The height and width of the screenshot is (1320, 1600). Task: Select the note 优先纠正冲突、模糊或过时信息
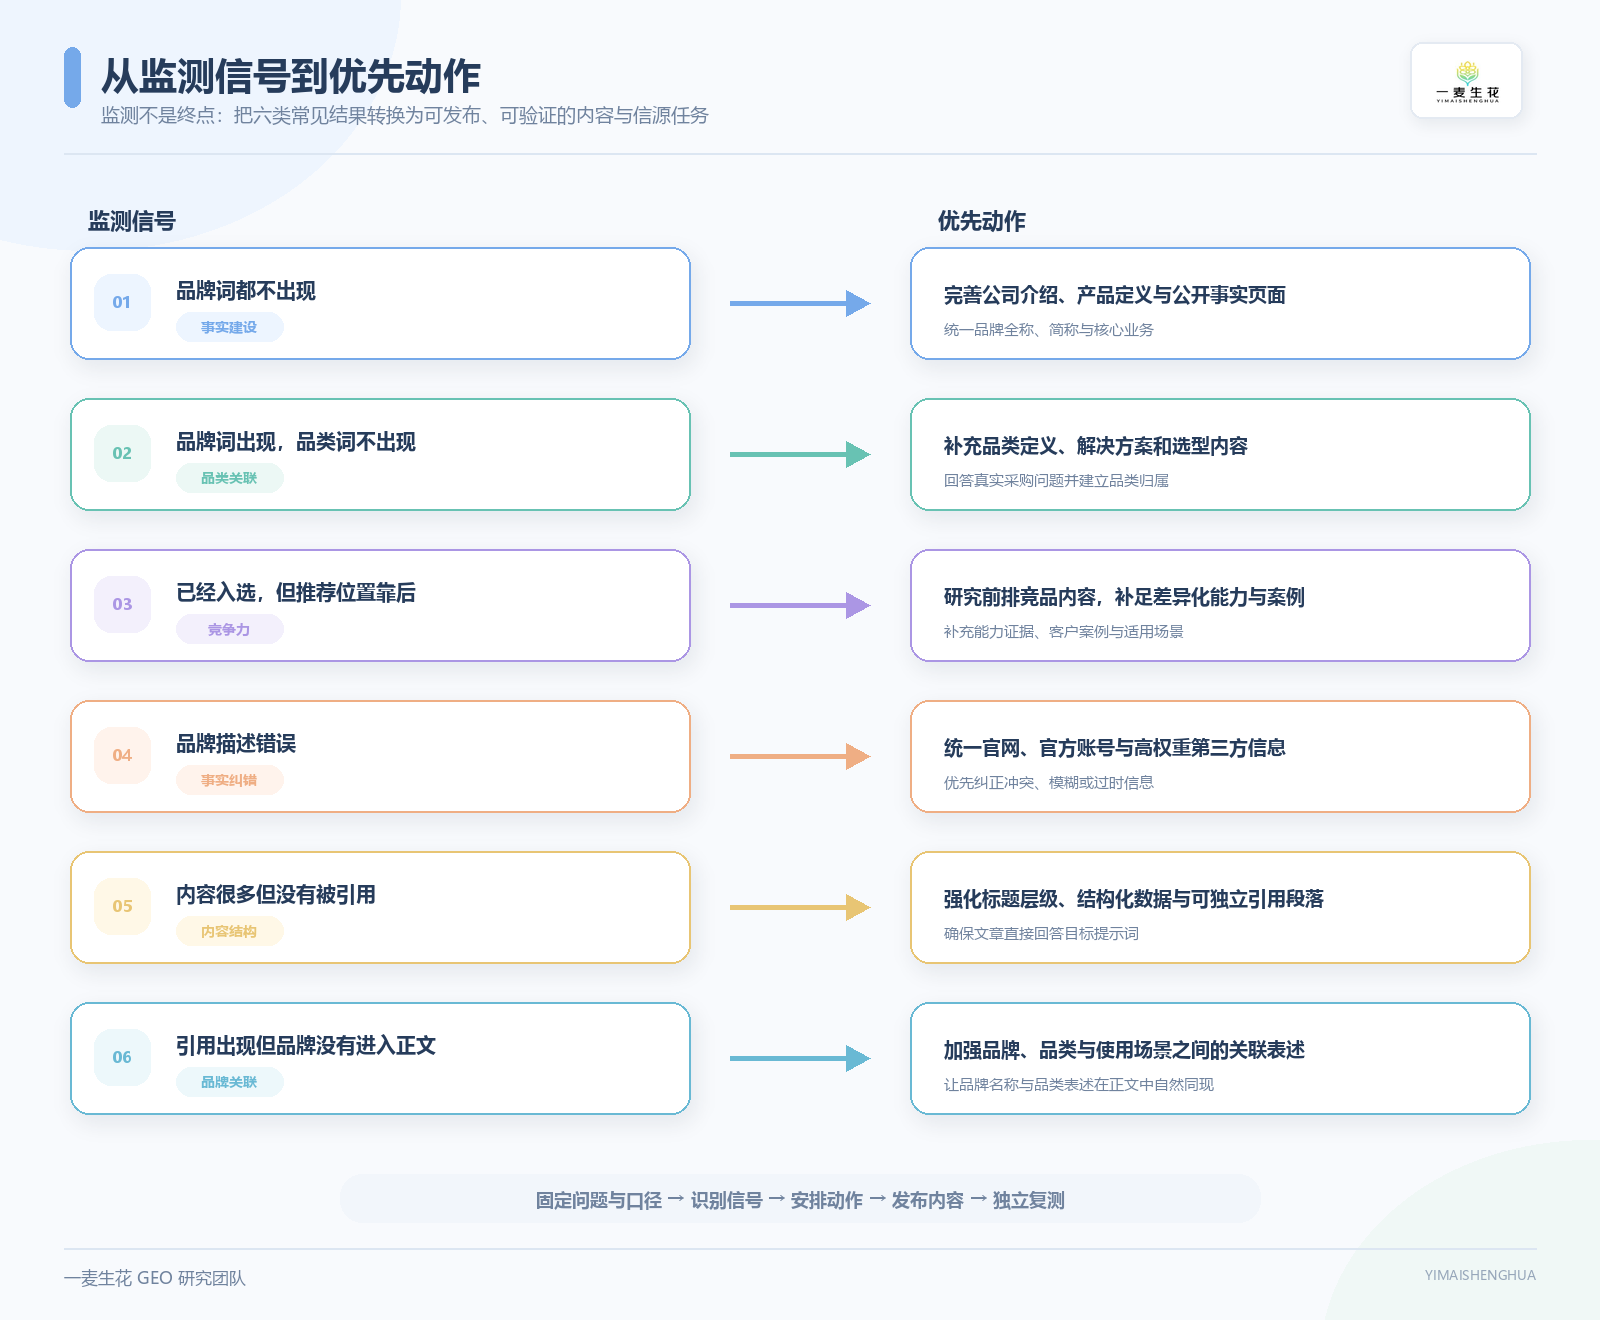[1049, 783]
